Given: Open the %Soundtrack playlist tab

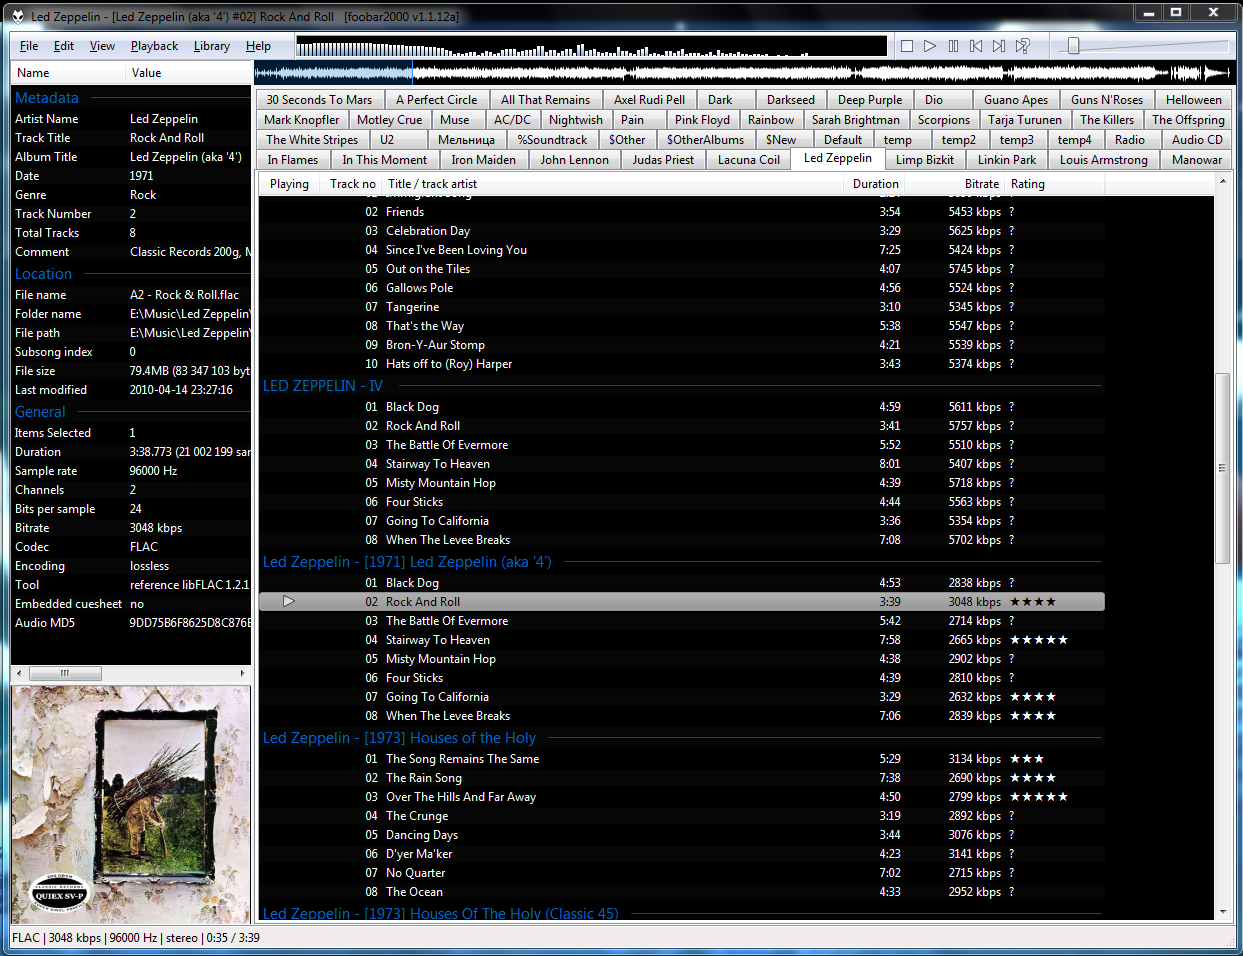Looking at the screenshot, I should point(552,140).
